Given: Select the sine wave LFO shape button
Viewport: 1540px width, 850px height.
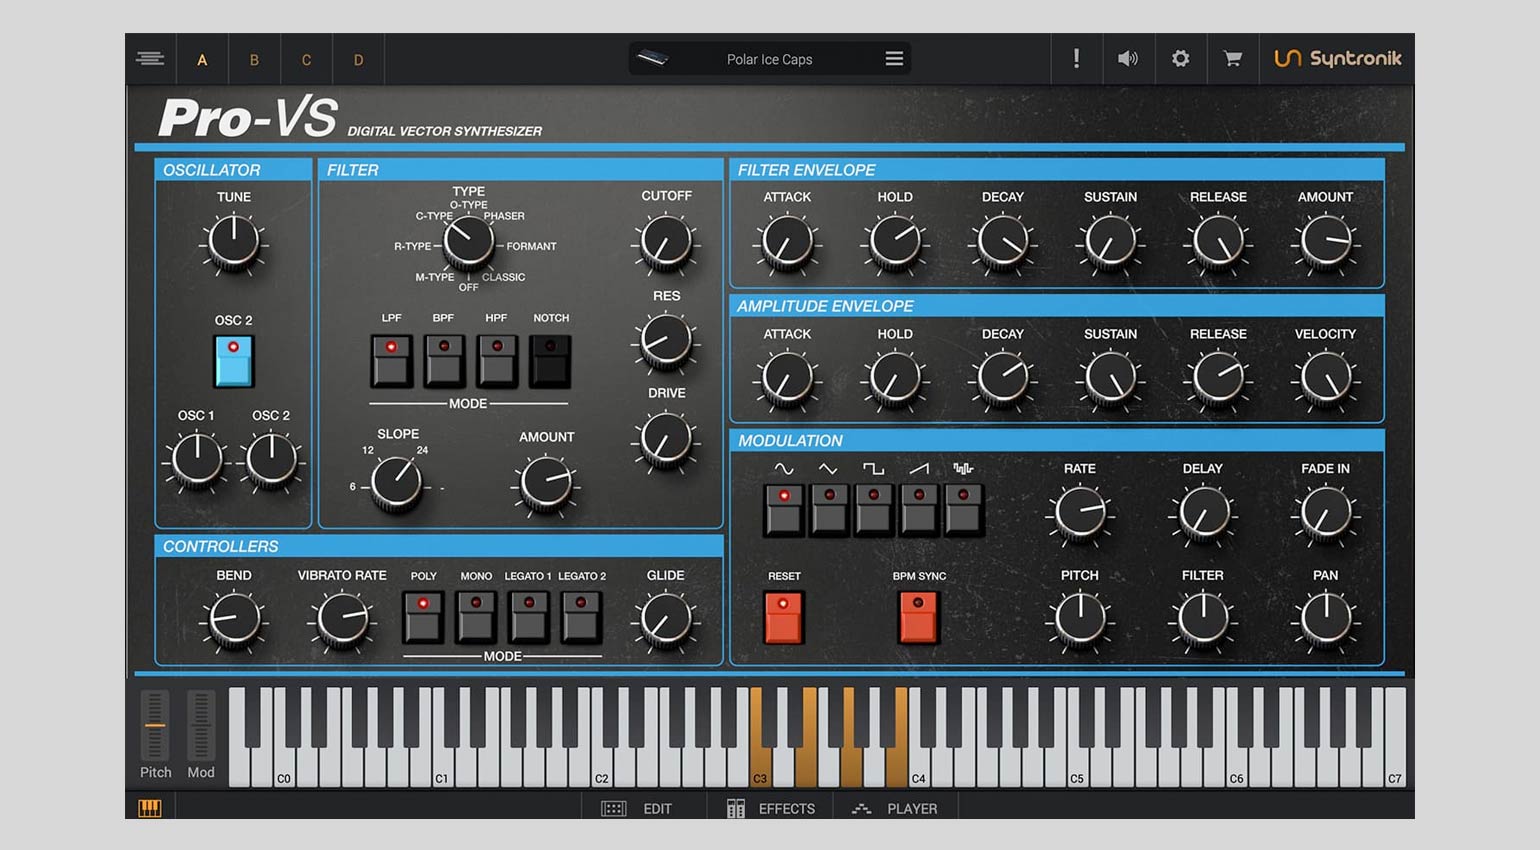Looking at the screenshot, I should pyautogui.click(x=784, y=508).
